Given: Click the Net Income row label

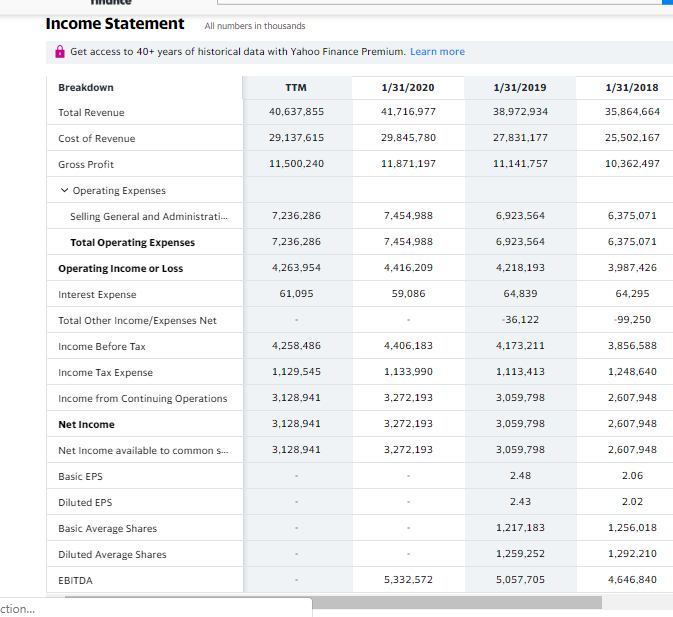Looking at the screenshot, I should coord(86,424).
